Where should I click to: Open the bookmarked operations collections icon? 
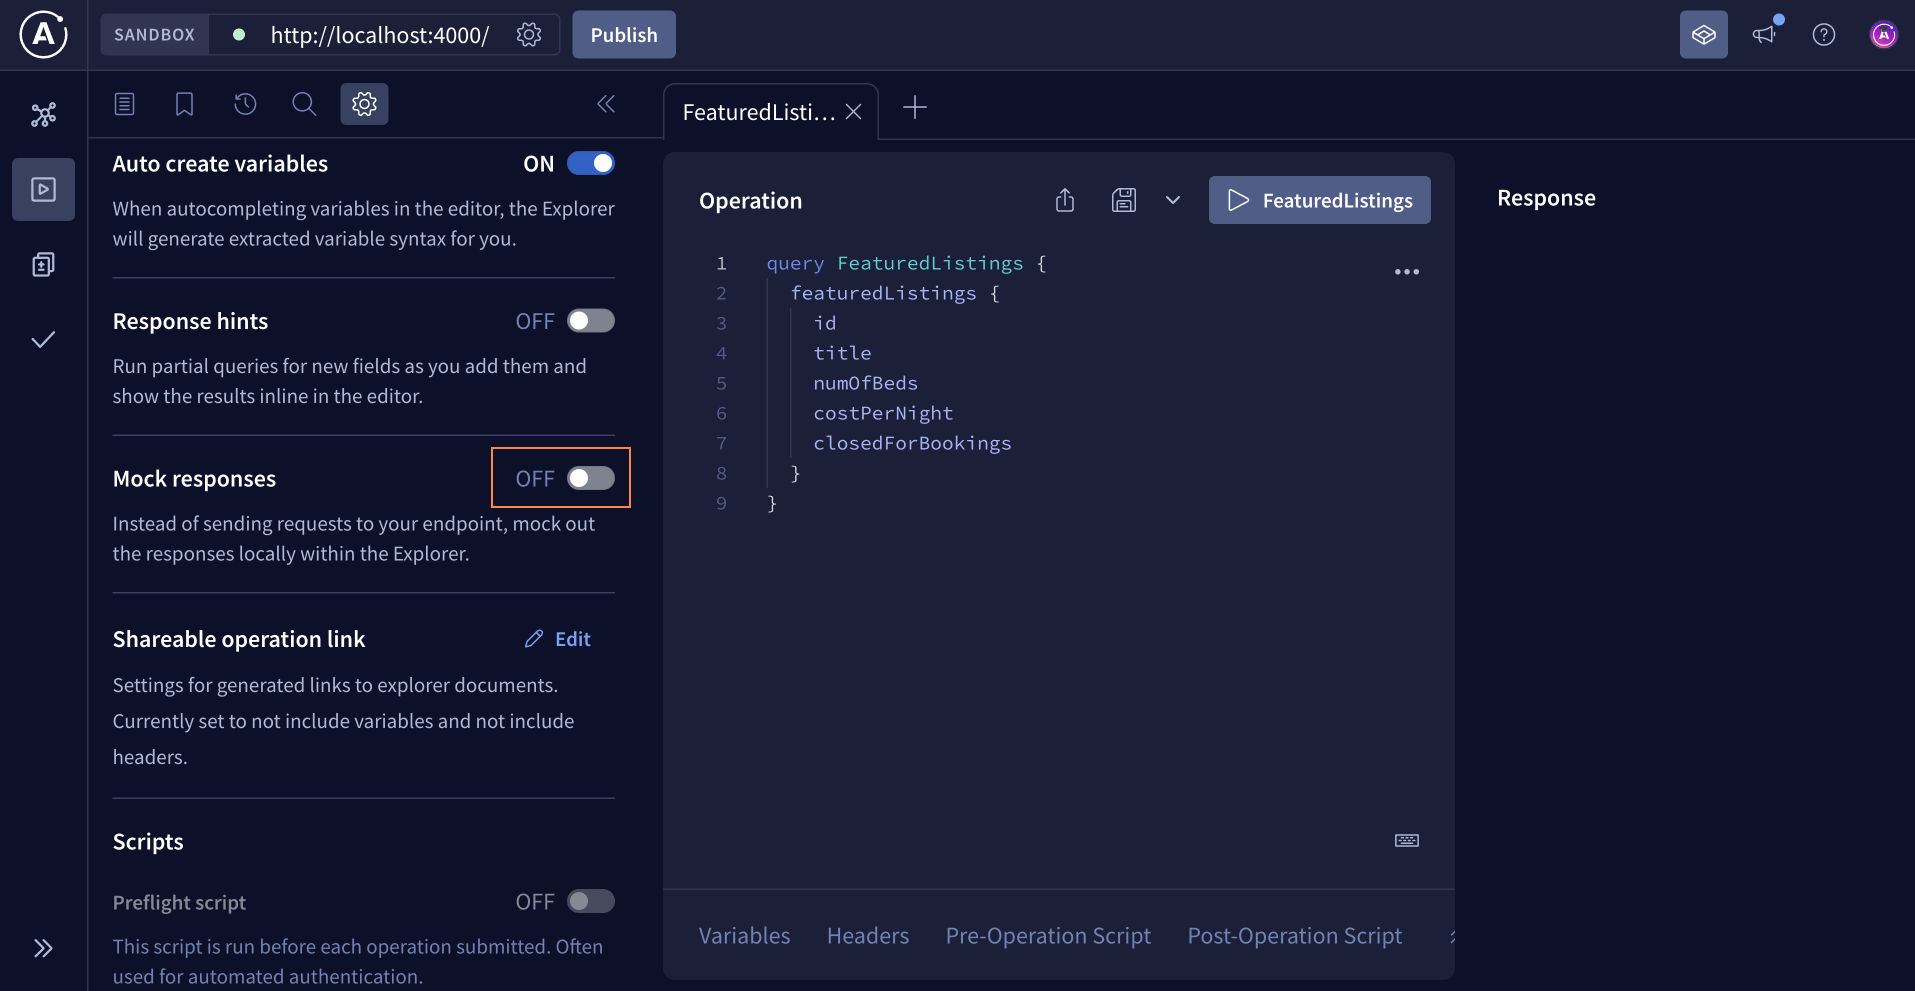point(184,104)
